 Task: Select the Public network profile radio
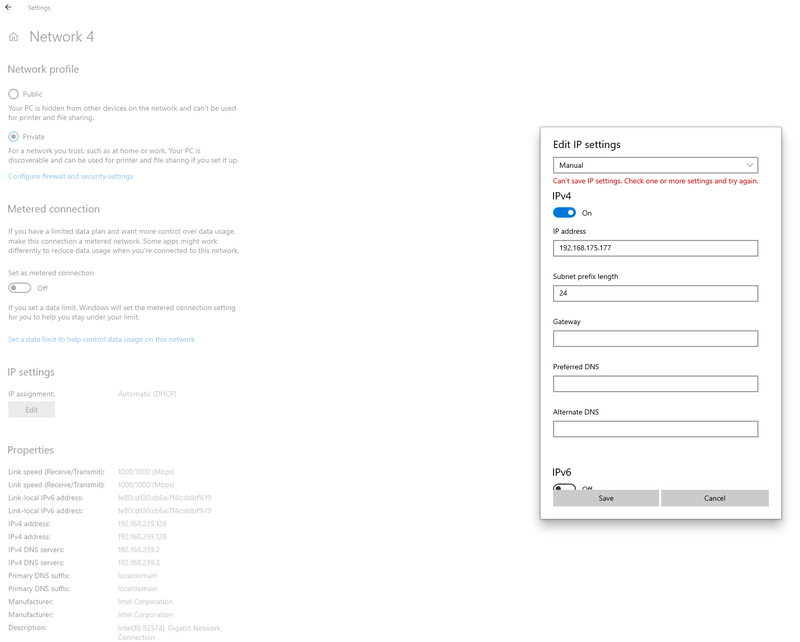[14, 94]
